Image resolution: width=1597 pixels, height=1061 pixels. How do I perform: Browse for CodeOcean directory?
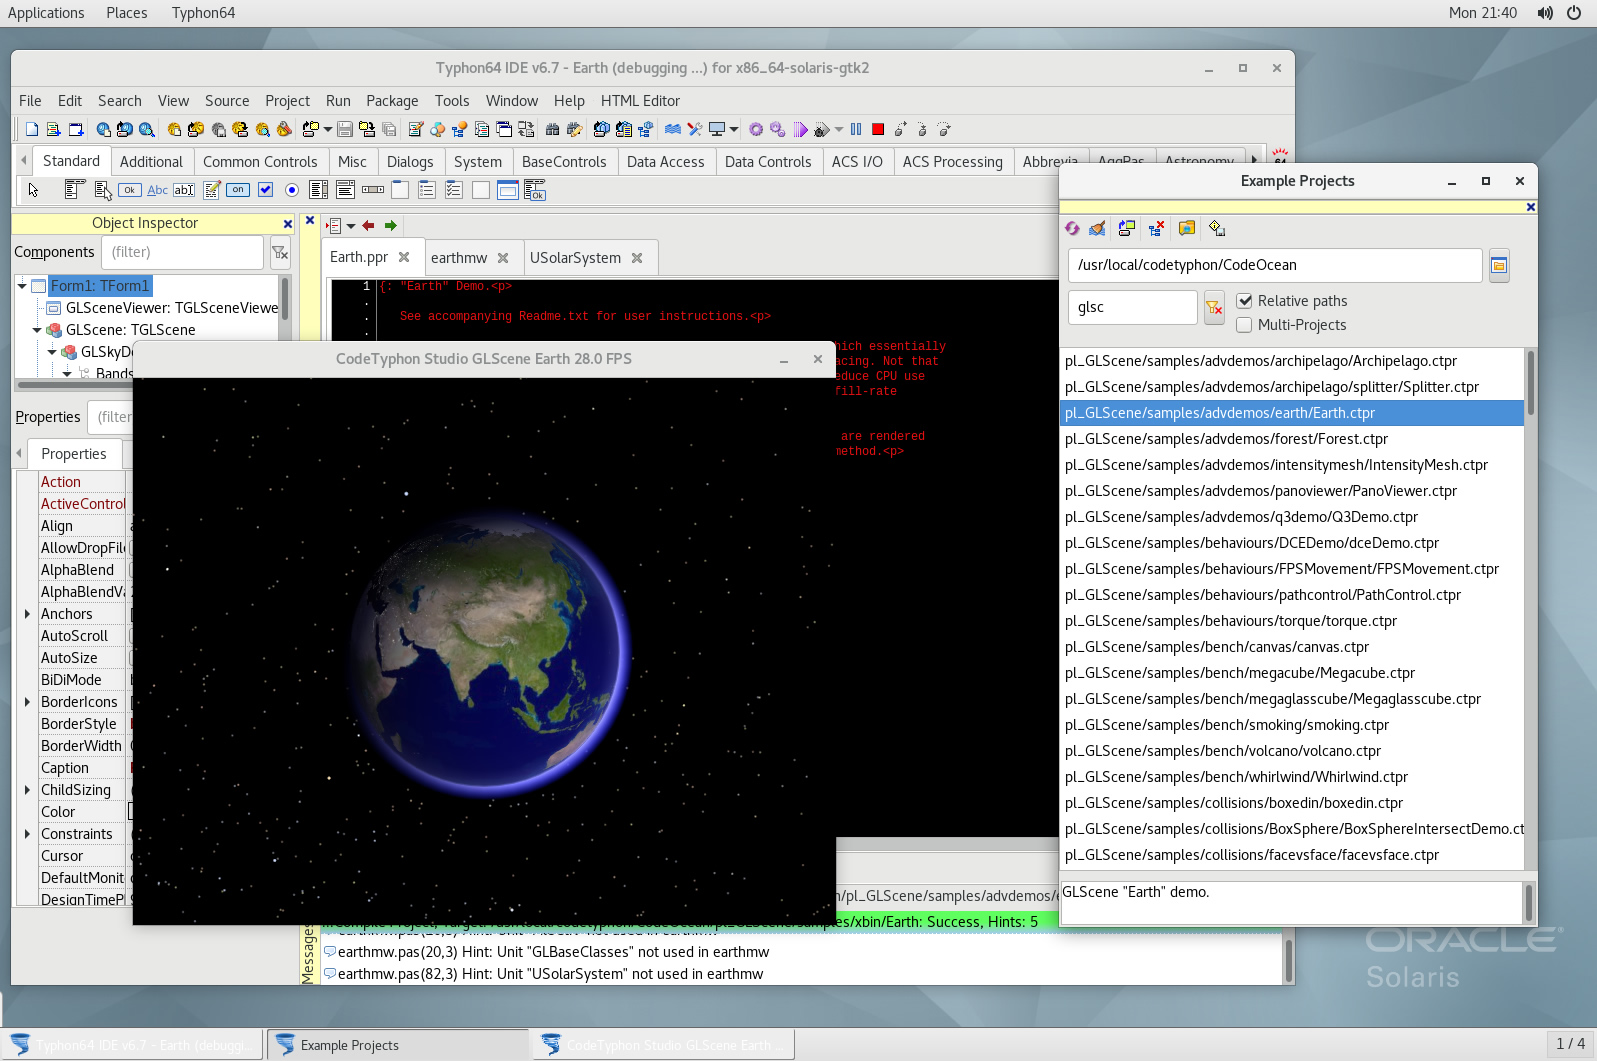pyautogui.click(x=1499, y=265)
